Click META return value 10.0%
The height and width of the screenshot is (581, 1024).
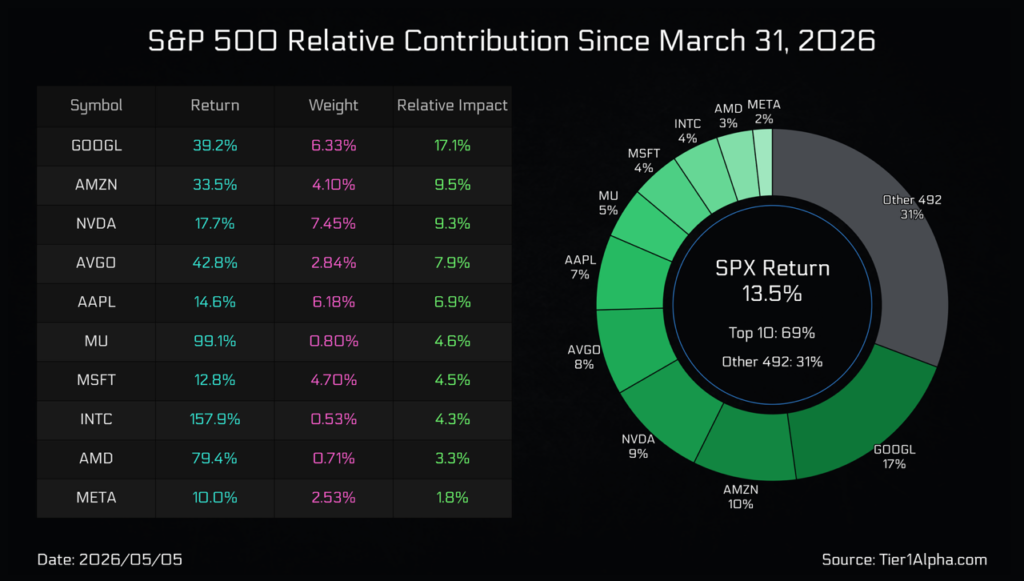[x=215, y=497]
